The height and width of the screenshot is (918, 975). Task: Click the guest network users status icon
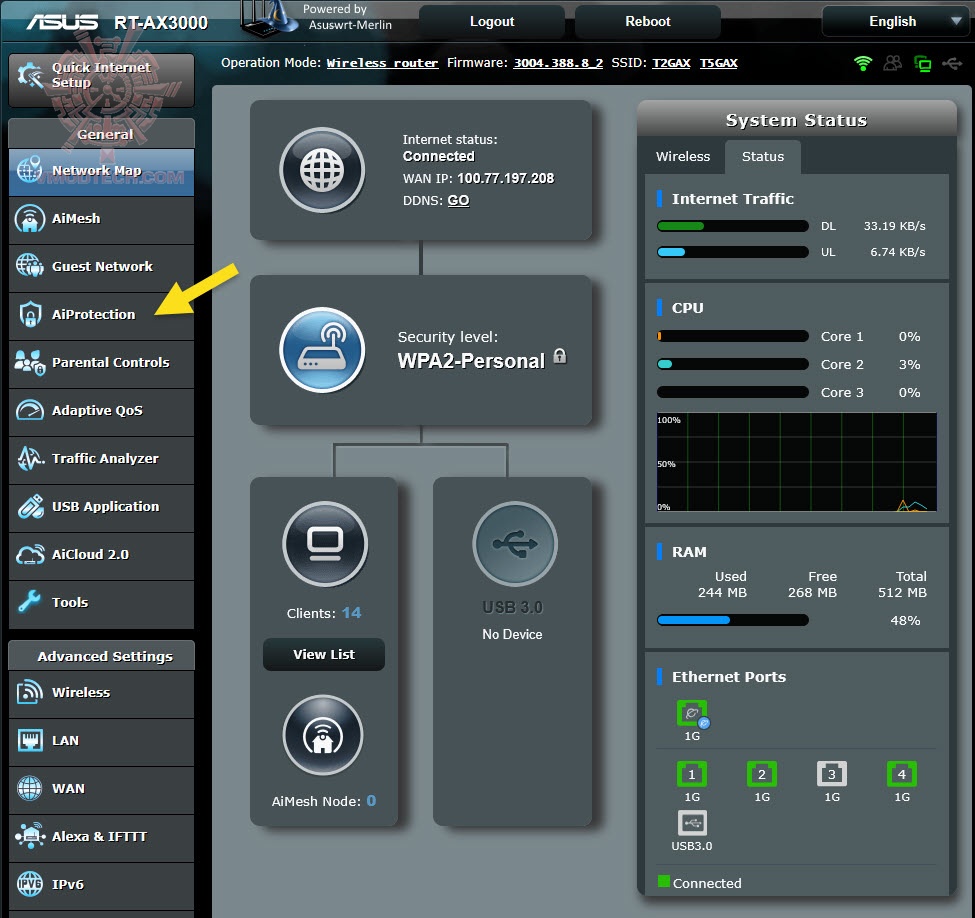pos(892,63)
